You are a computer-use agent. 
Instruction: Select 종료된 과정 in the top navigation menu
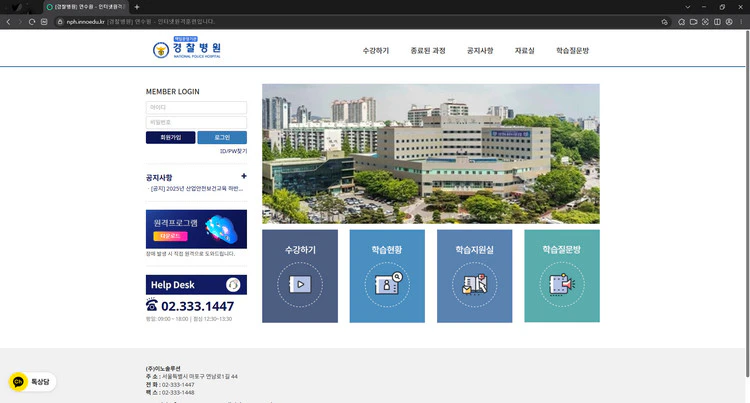coord(427,50)
